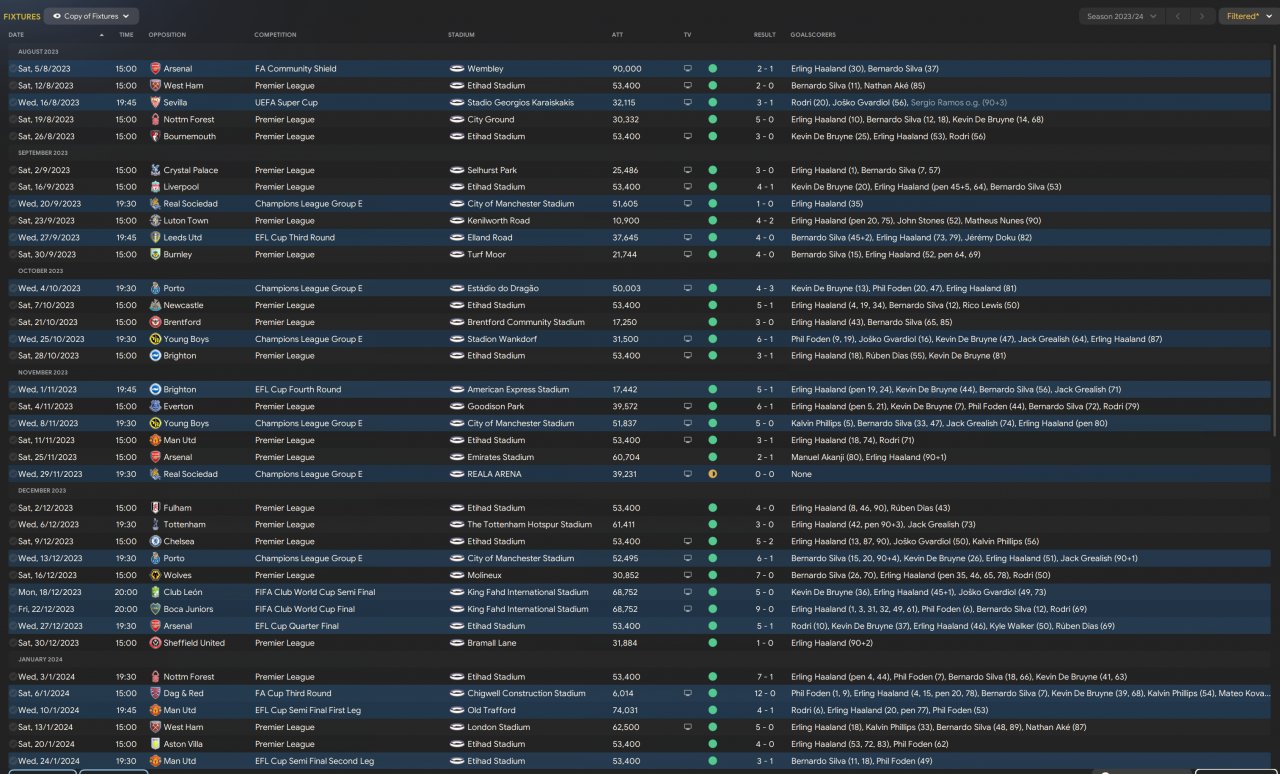The image size is (1280, 774).
Task: Tick the selection circle for Sat, 26/8/2023
Action: (x=13, y=136)
